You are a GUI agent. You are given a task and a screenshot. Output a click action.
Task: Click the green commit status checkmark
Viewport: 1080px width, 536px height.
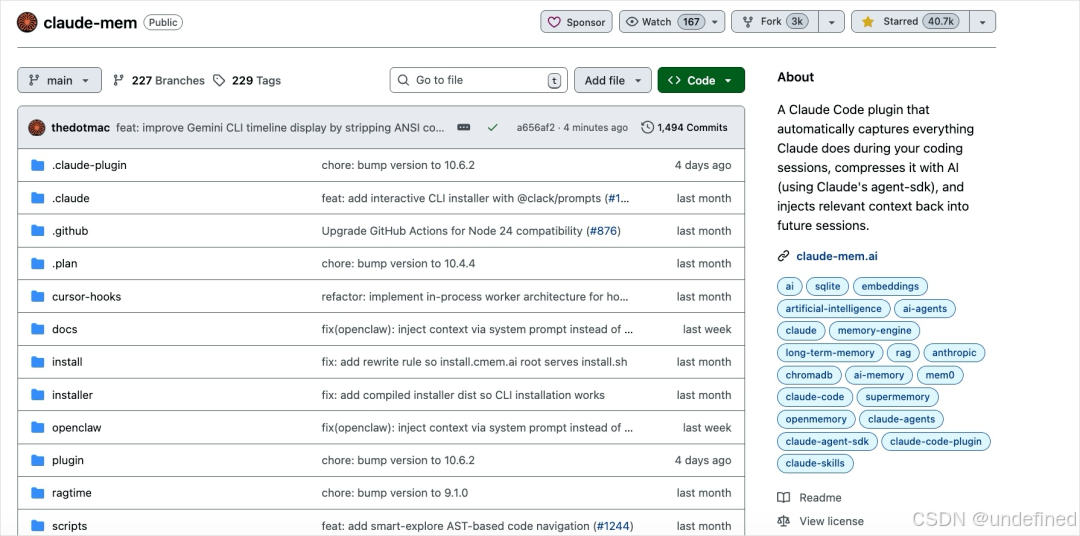point(492,127)
